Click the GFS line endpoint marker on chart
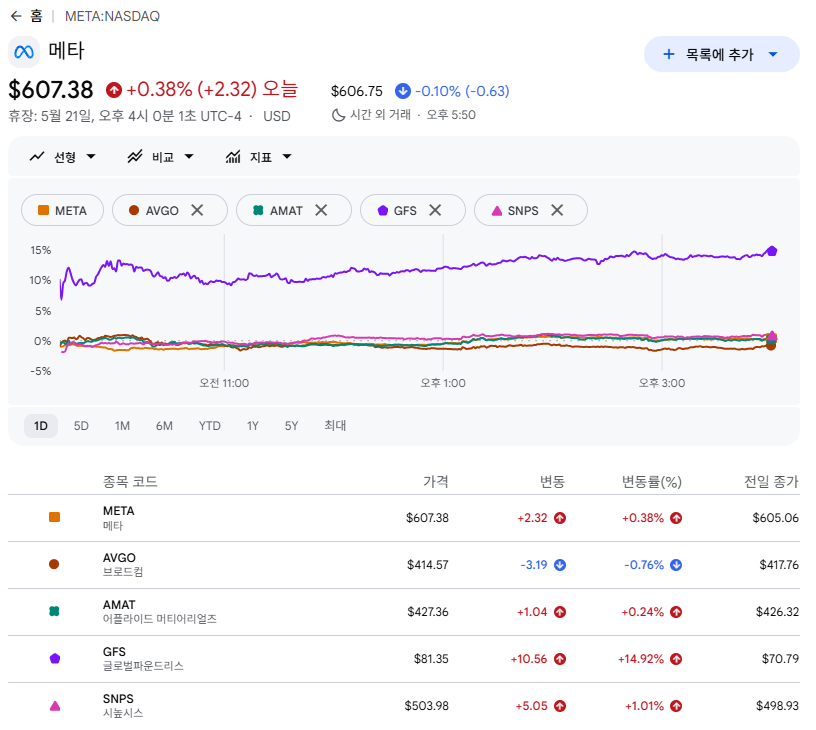This screenshot has width=816, height=730. 772,251
